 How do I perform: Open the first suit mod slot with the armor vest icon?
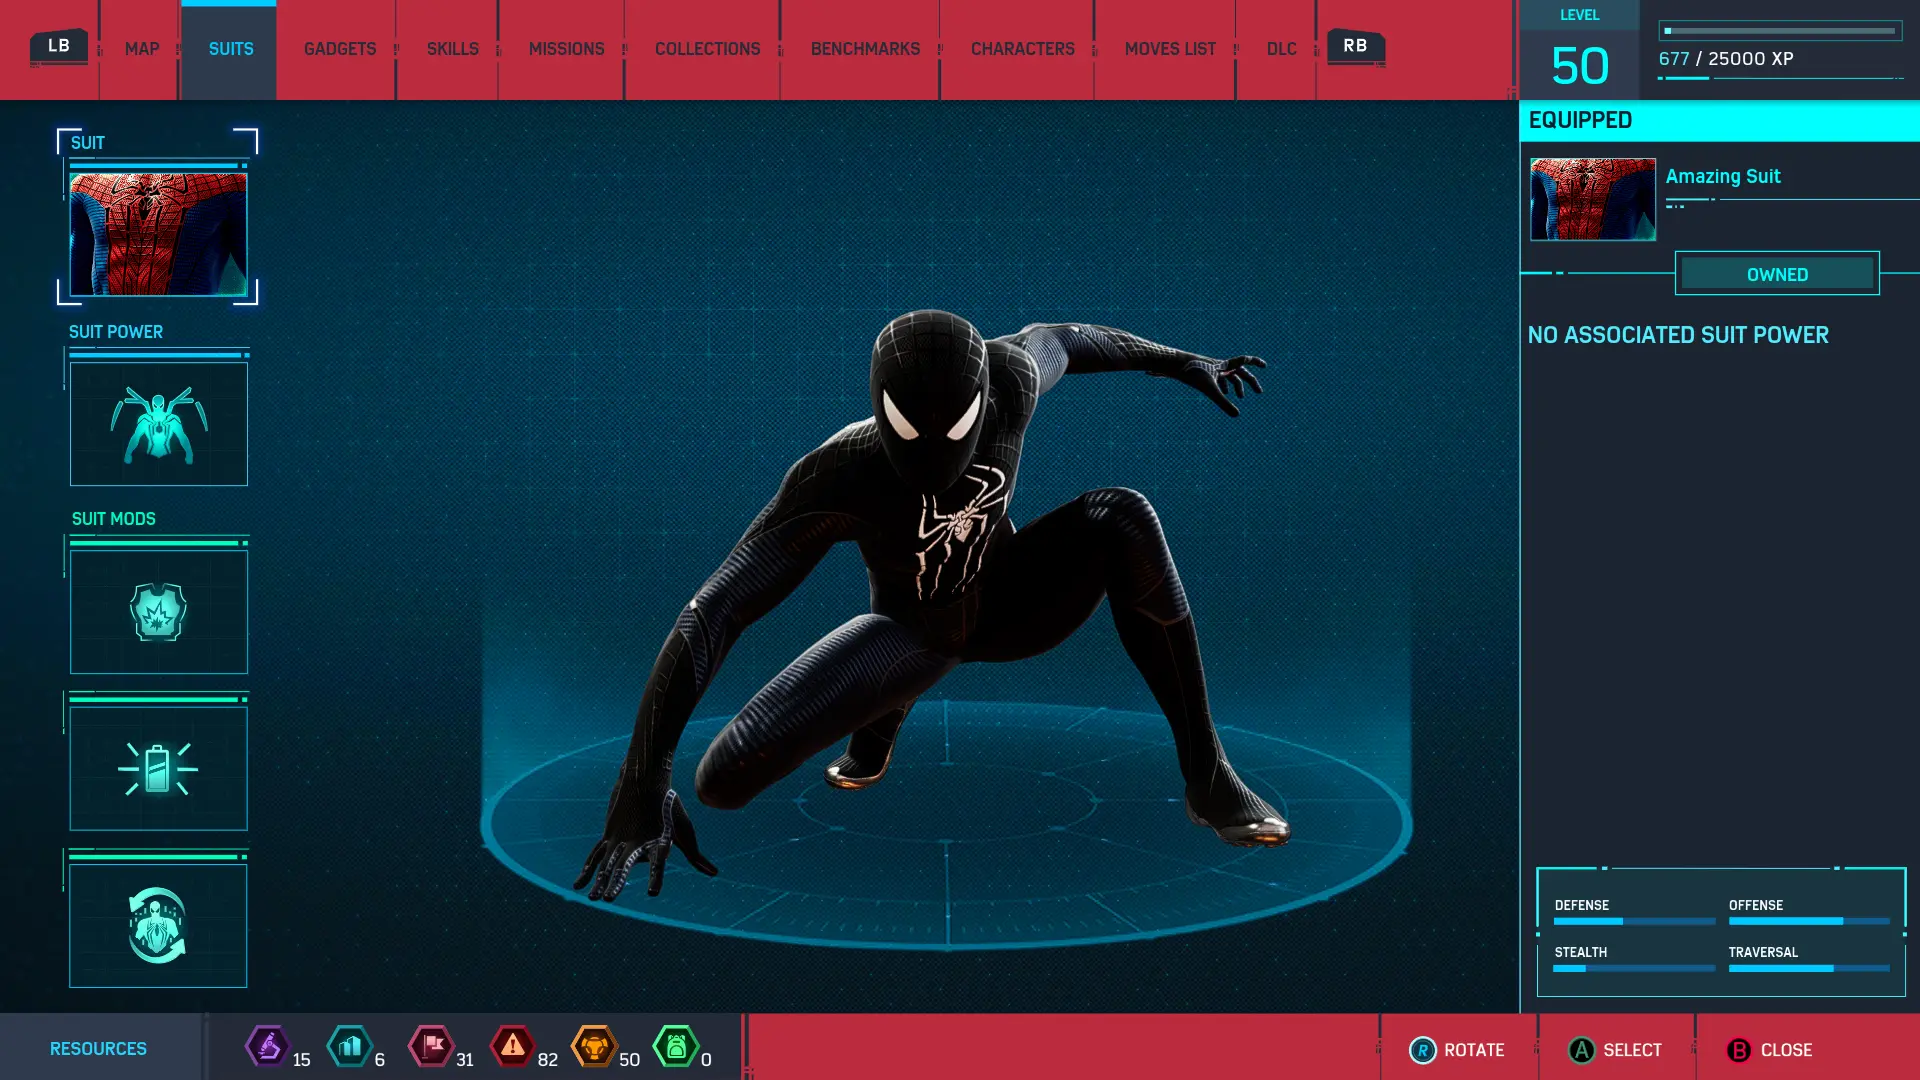point(159,612)
